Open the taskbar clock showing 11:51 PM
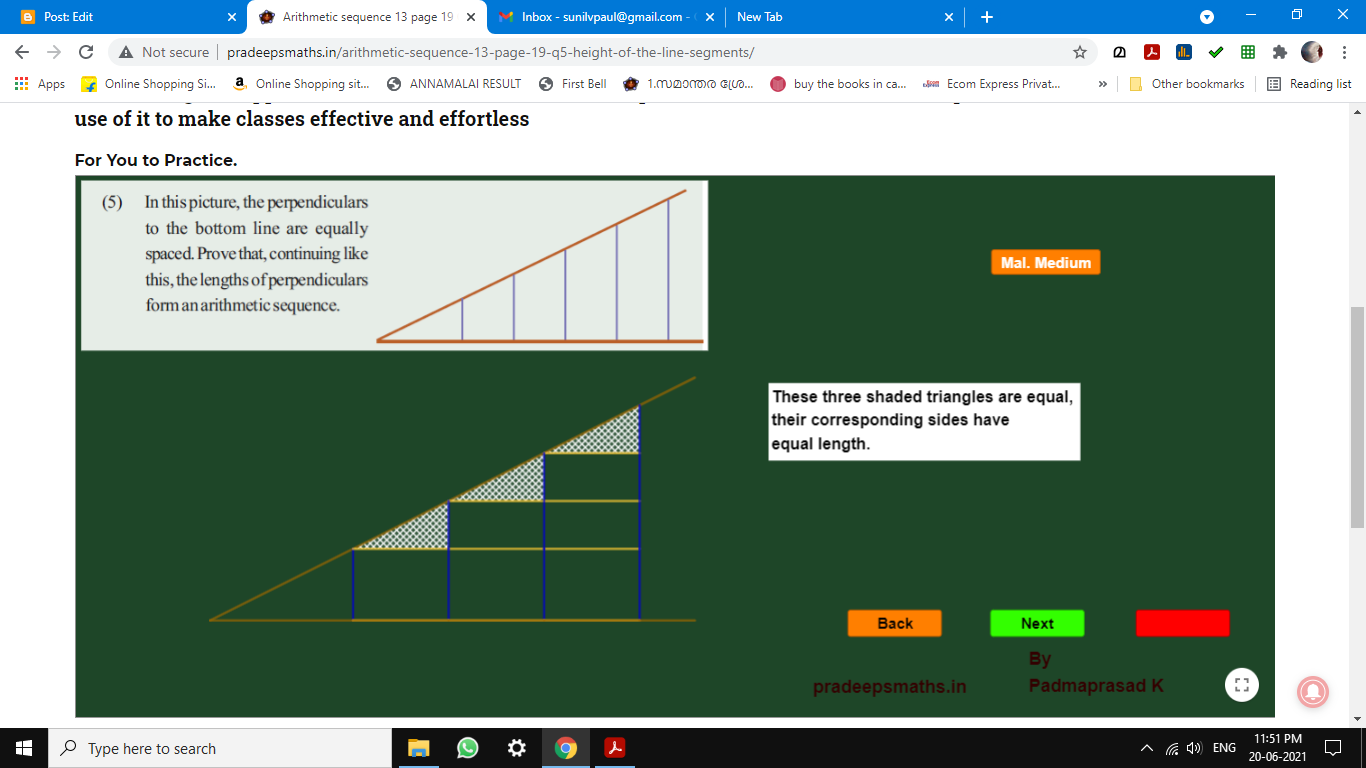1366x768 pixels. pos(1277,748)
